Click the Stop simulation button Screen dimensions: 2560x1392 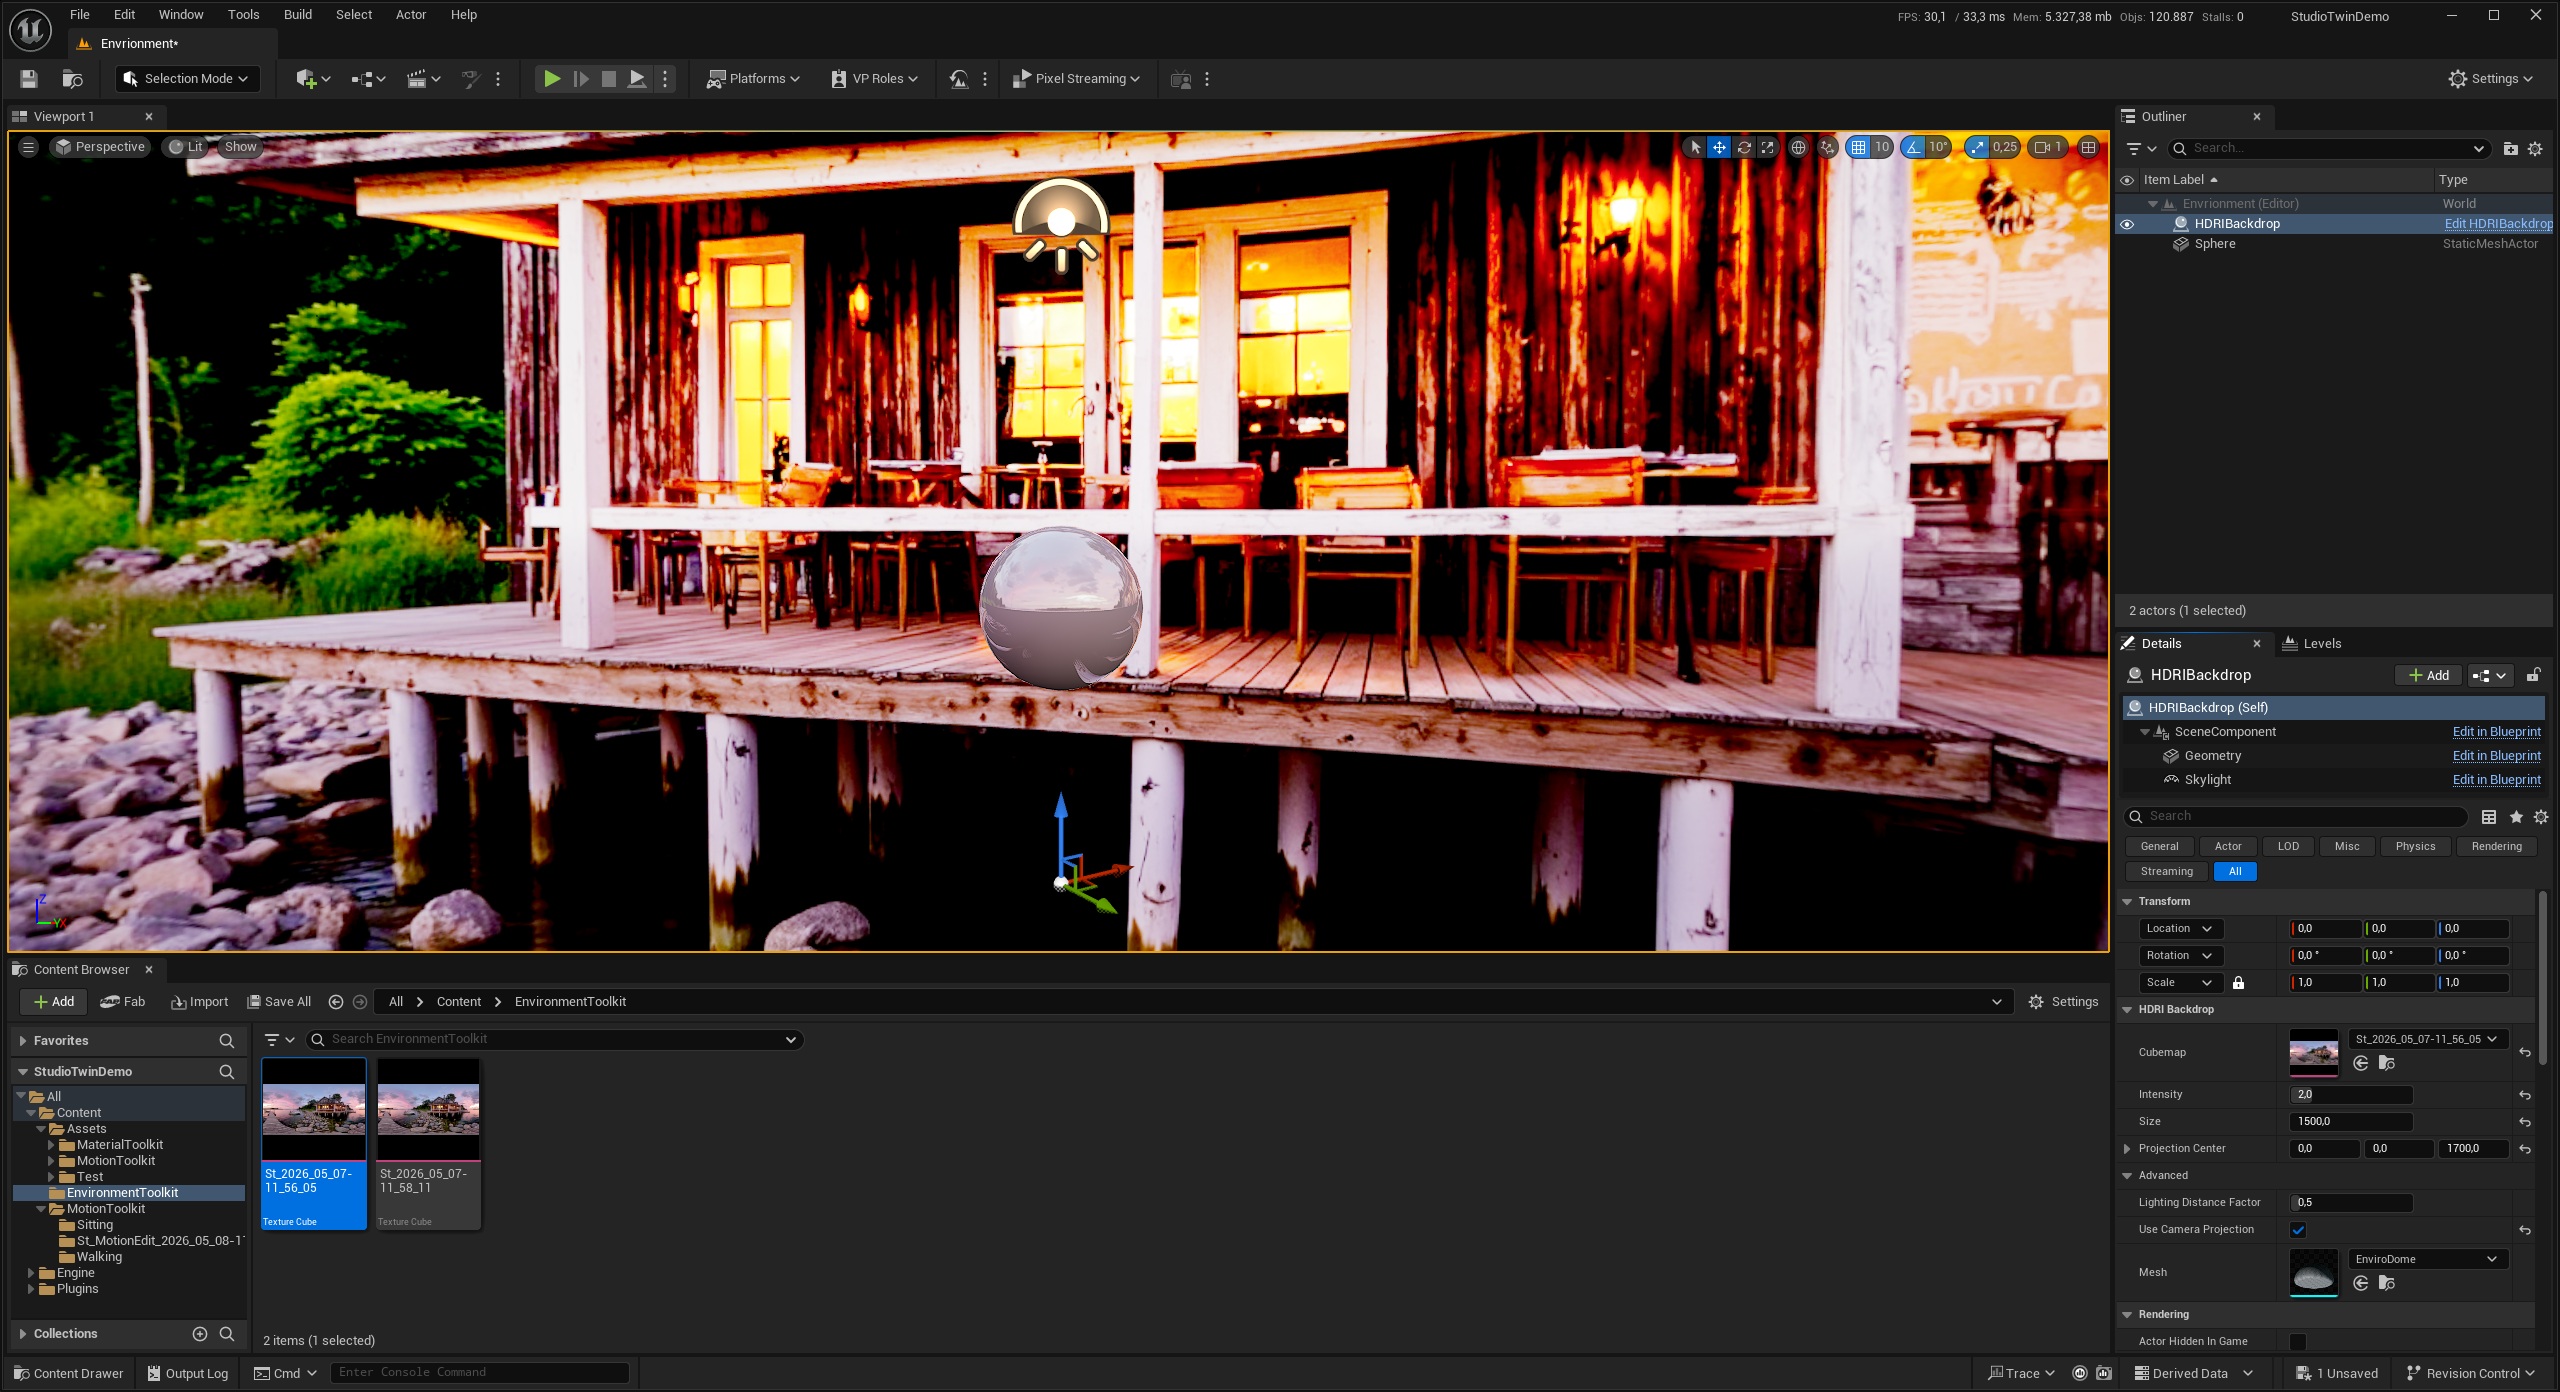tap(608, 79)
